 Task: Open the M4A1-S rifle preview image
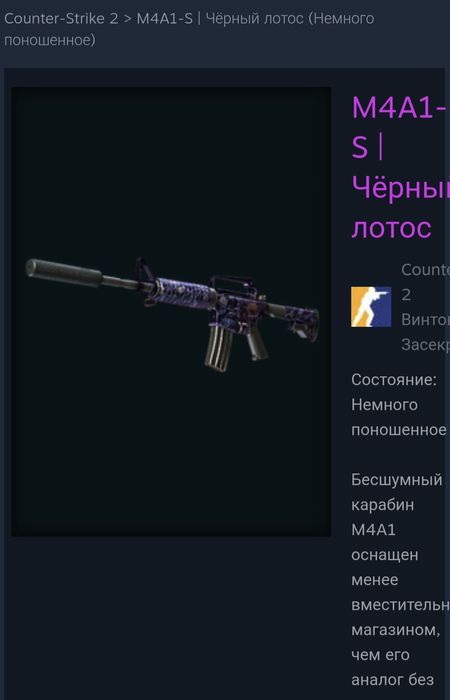(171, 311)
